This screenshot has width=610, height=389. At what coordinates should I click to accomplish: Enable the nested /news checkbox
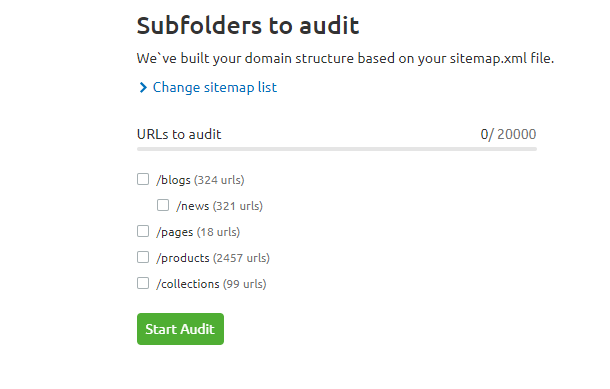163,205
